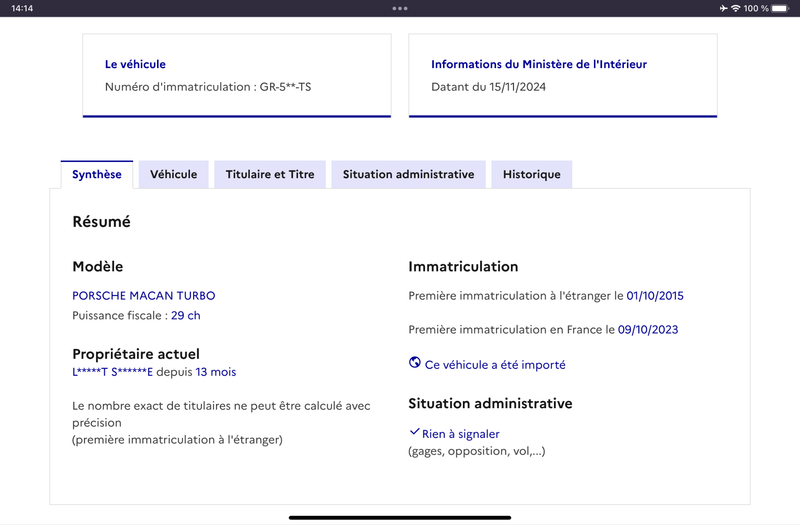800x525 pixels.
Task: Click the 13 mois ownership duration
Action: tap(216, 372)
